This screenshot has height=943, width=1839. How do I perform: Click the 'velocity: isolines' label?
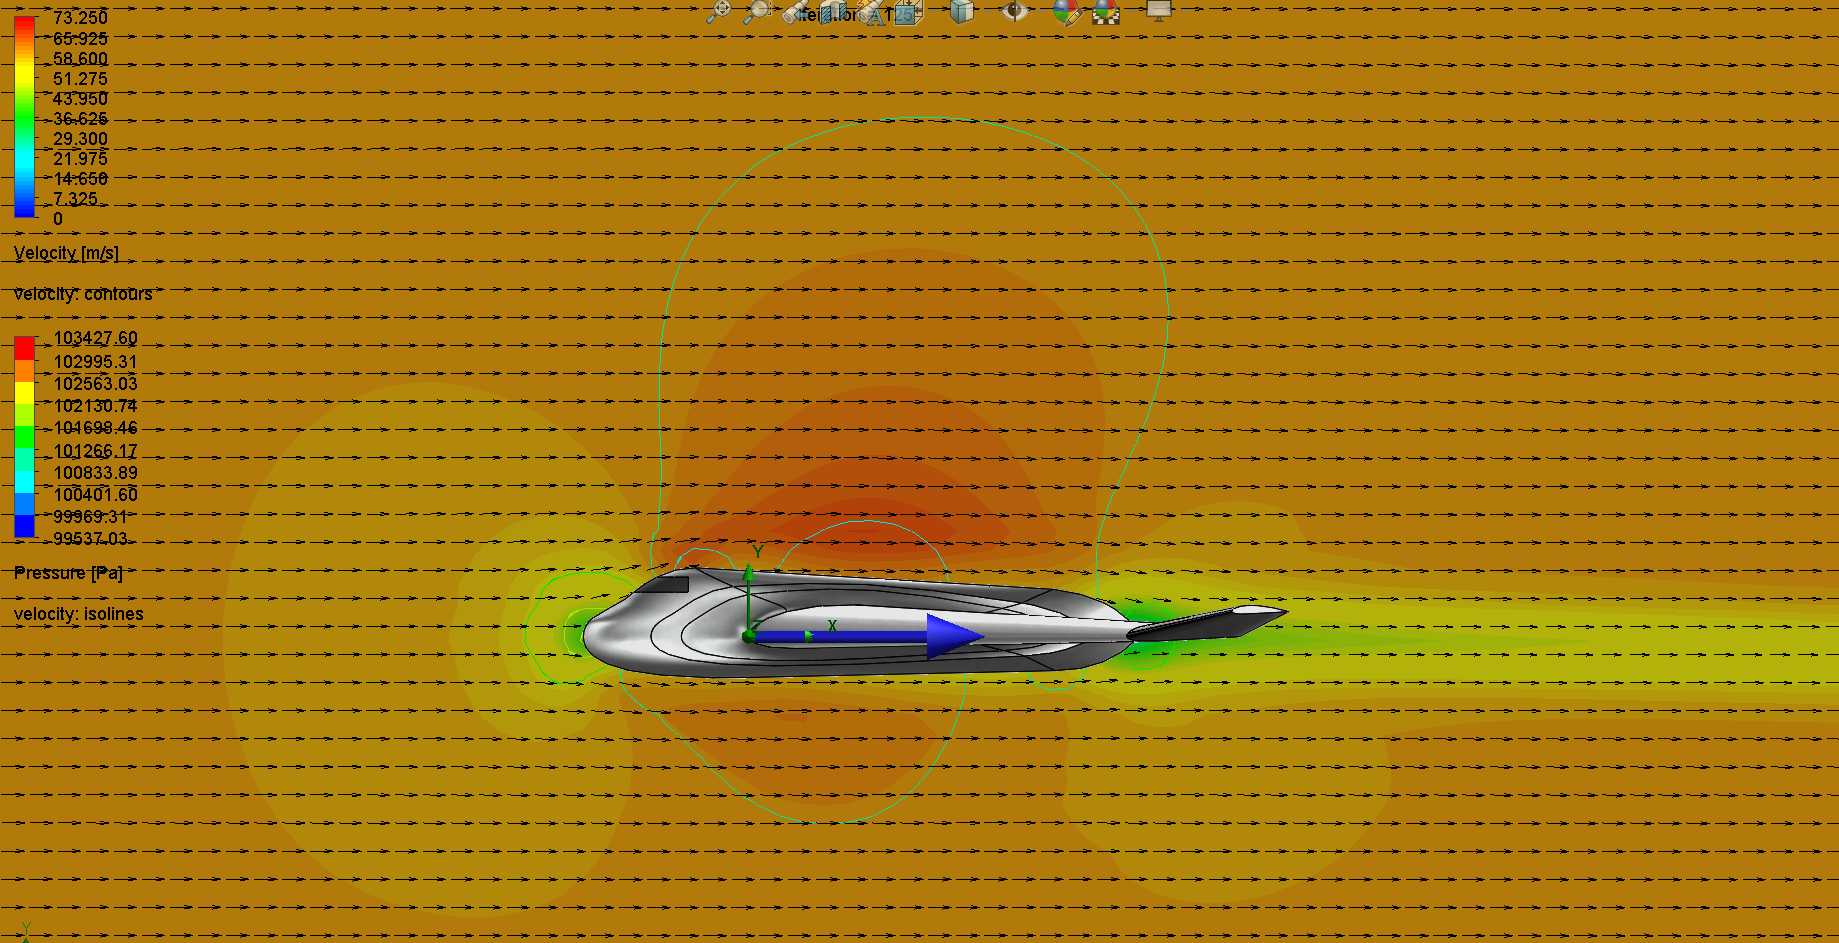(x=79, y=614)
